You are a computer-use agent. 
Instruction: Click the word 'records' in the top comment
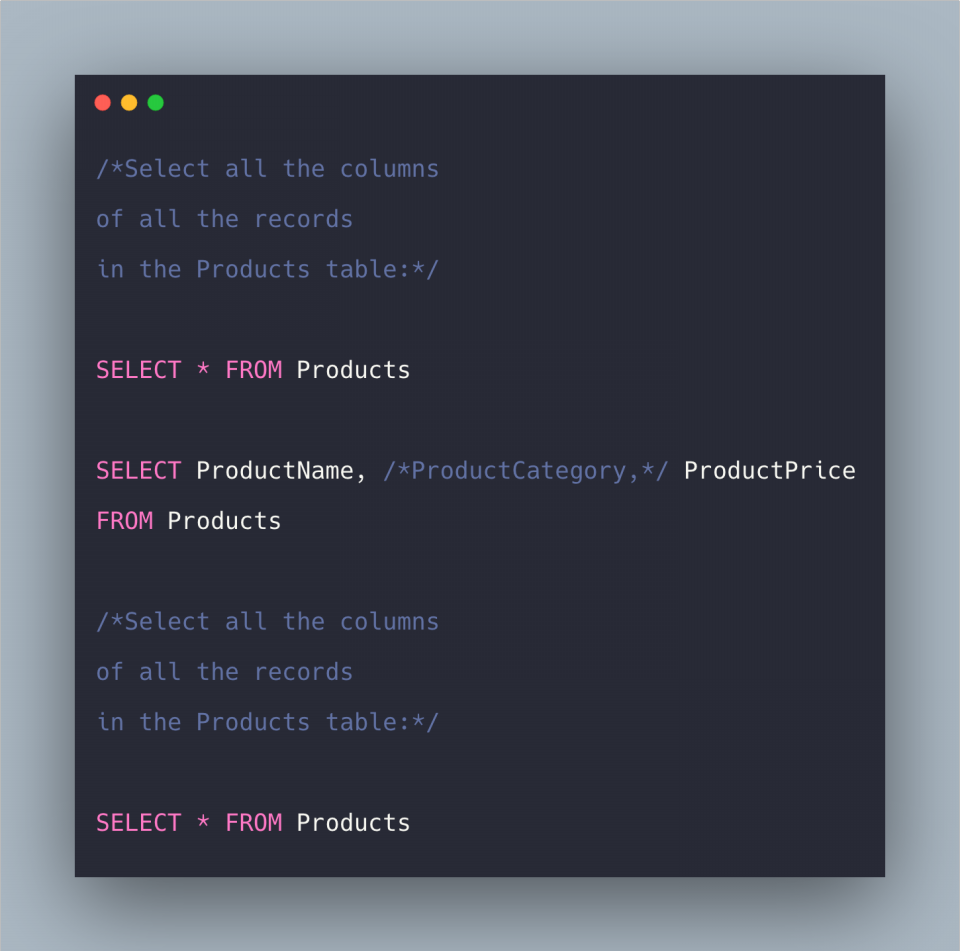point(303,219)
